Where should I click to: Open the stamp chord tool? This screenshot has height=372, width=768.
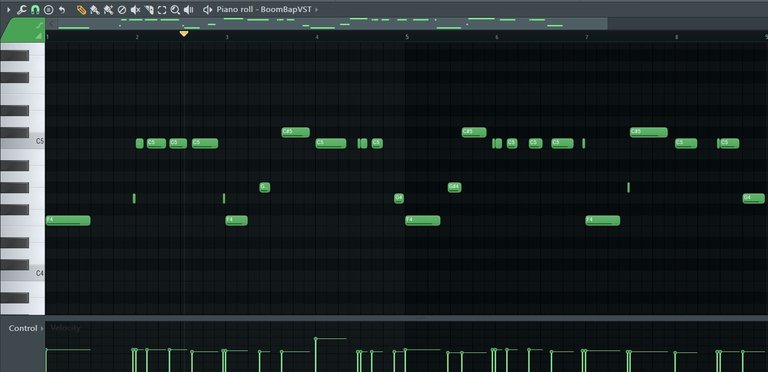click(48, 9)
